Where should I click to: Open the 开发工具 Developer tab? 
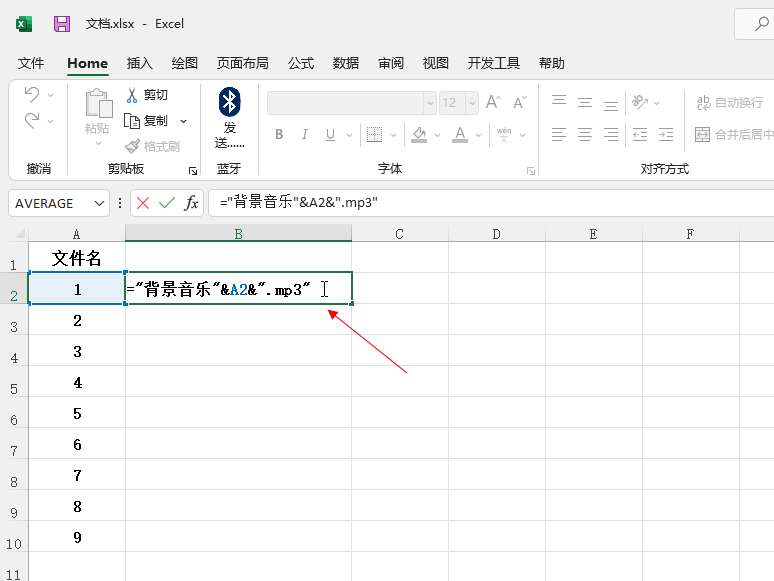[x=494, y=63]
